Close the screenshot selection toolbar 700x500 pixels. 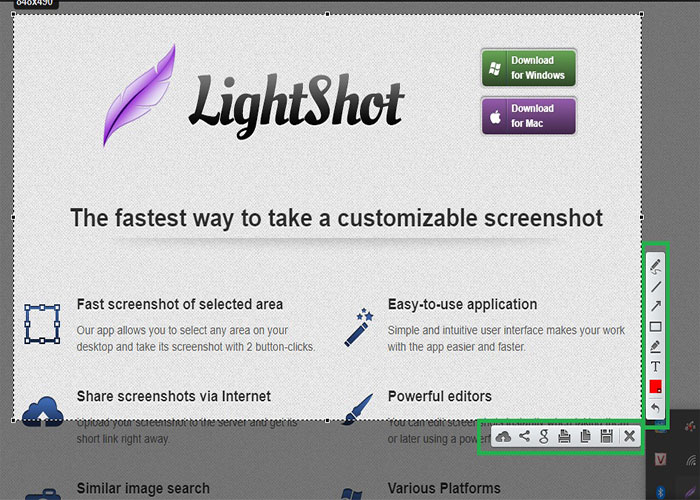click(629, 436)
